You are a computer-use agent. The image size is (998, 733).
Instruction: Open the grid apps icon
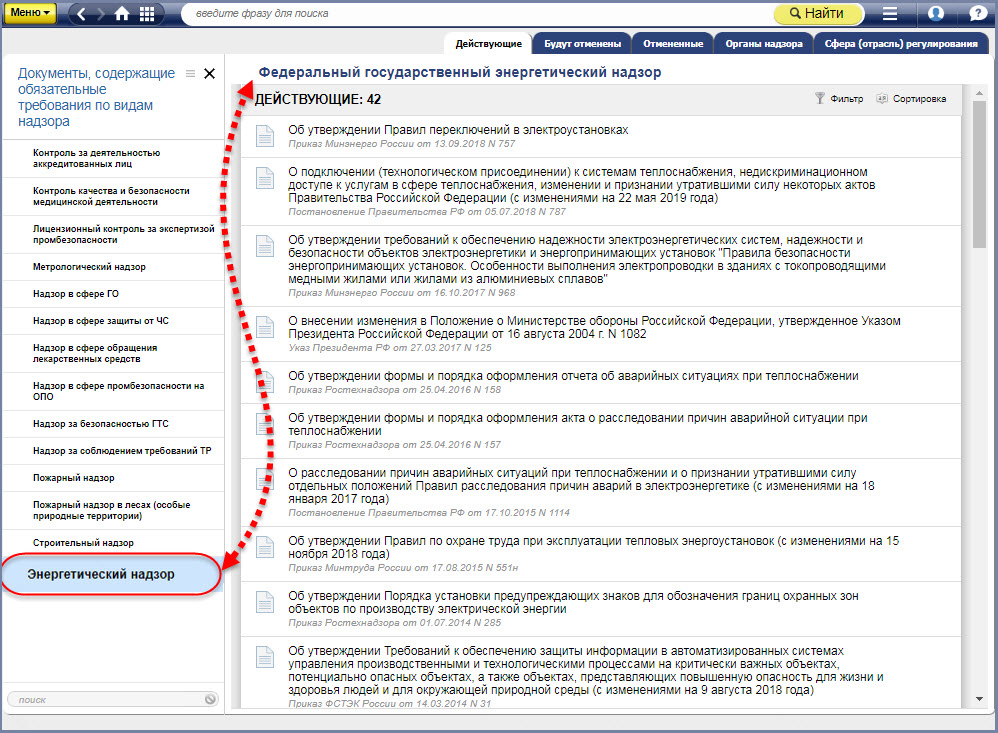click(x=147, y=14)
